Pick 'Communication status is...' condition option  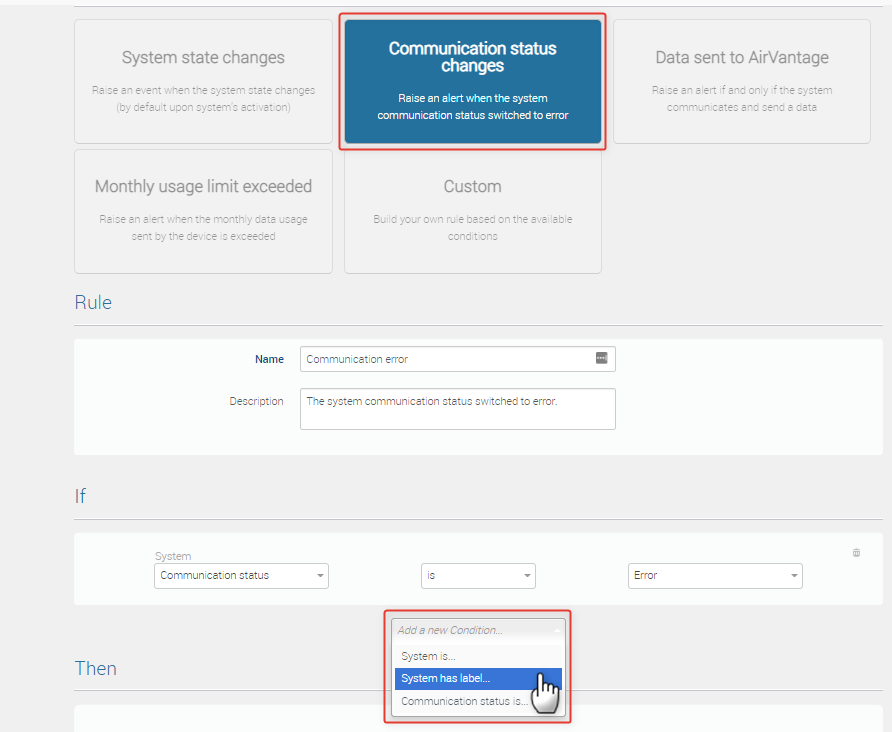click(x=464, y=702)
